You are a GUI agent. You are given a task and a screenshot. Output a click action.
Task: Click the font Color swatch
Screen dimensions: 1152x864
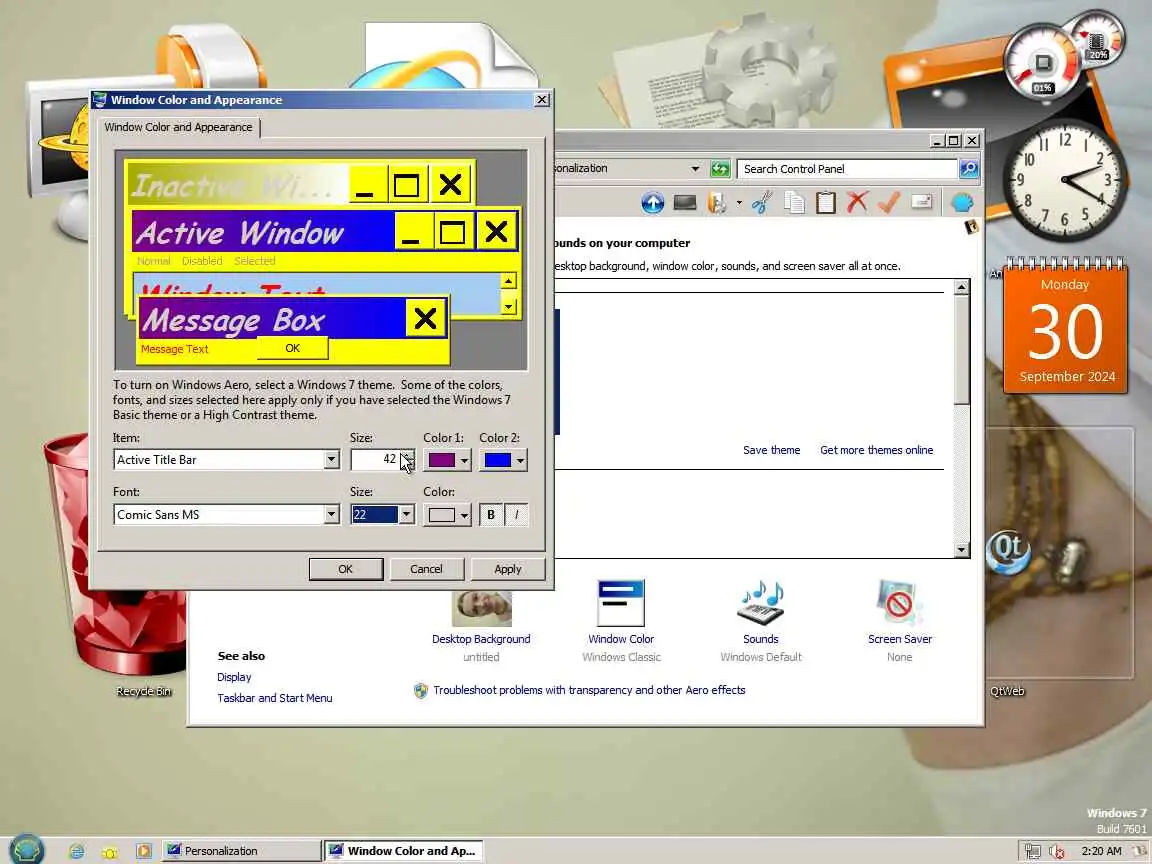click(442, 515)
